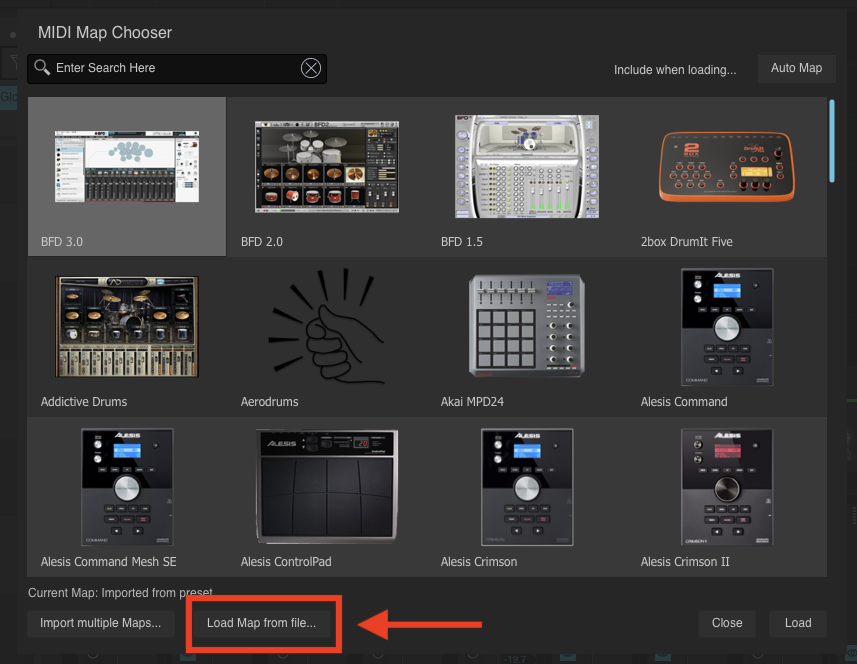The height and width of the screenshot is (664, 857).
Task: Click the Aerodrums label text
Action: 269,402
